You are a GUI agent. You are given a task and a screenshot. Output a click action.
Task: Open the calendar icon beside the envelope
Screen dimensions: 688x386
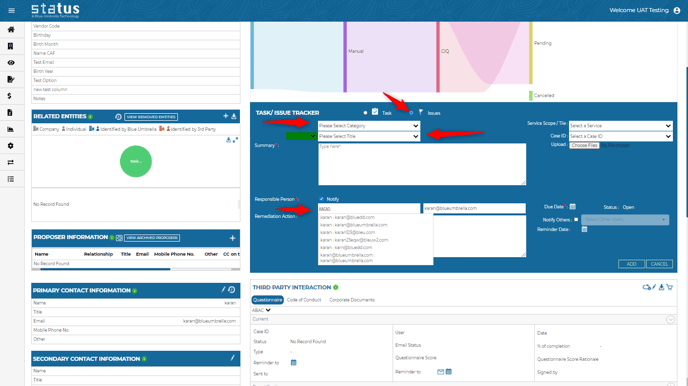point(448,372)
